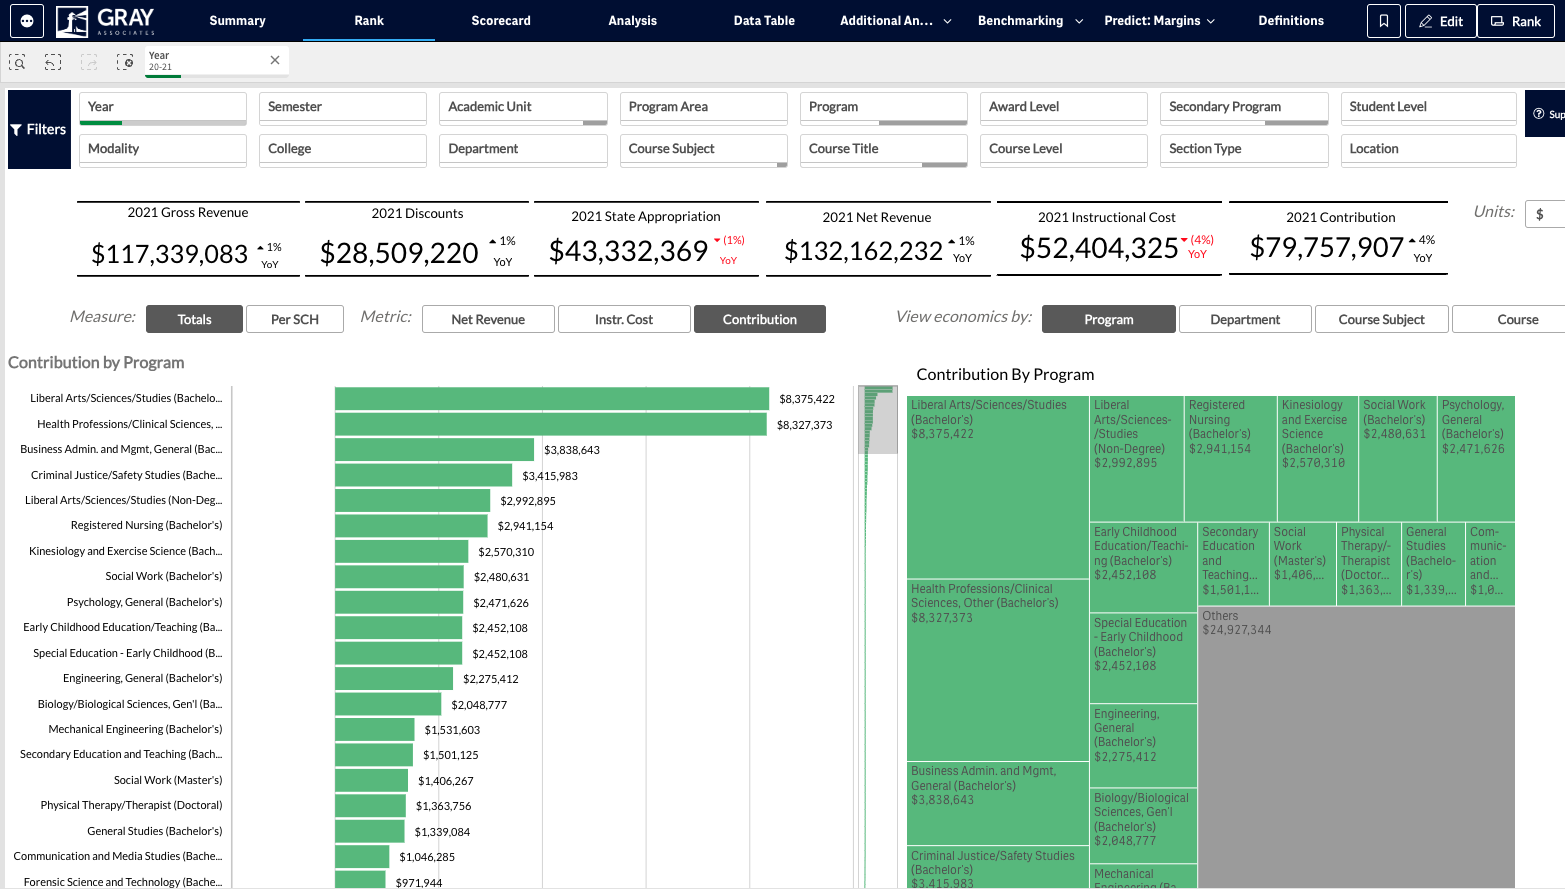Click the Psychology, General treemap tile

click(1476, 458)
